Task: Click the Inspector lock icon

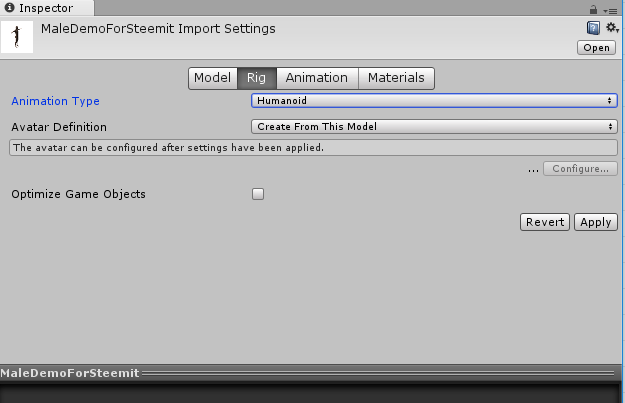Action: (594, 8)
